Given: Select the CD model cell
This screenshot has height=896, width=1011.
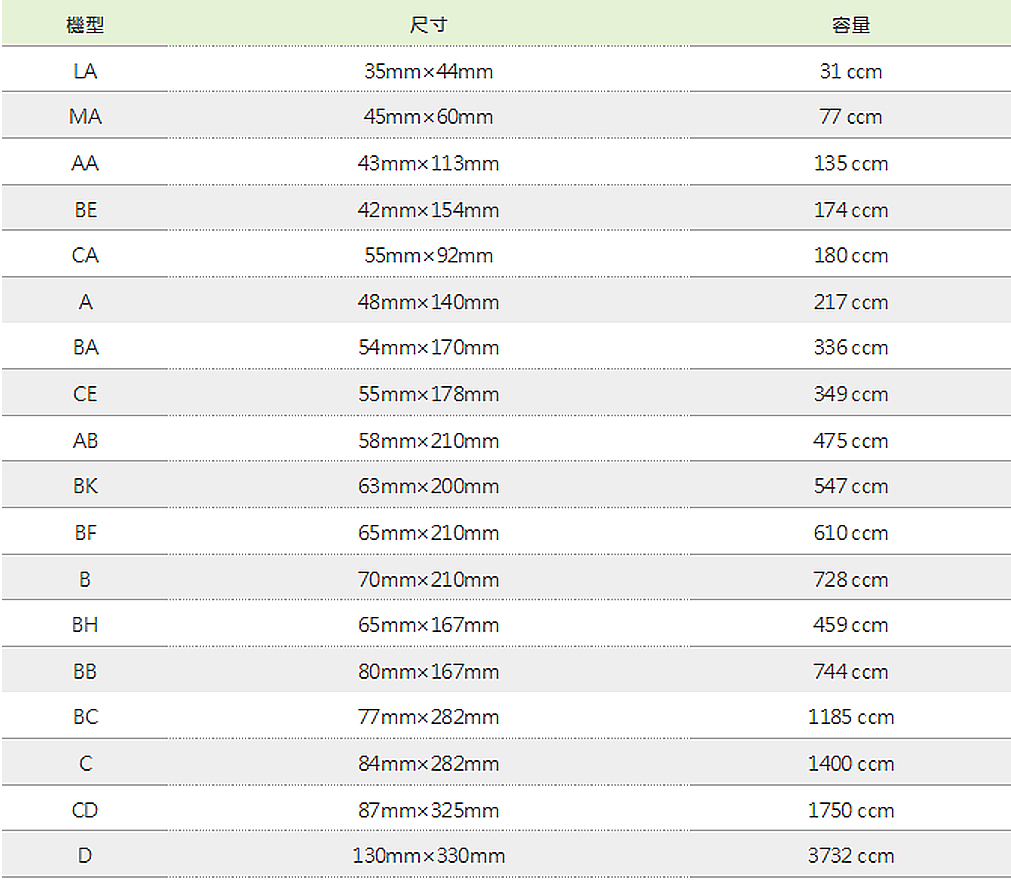Looking at the screenshot, I should coord(85,810).
